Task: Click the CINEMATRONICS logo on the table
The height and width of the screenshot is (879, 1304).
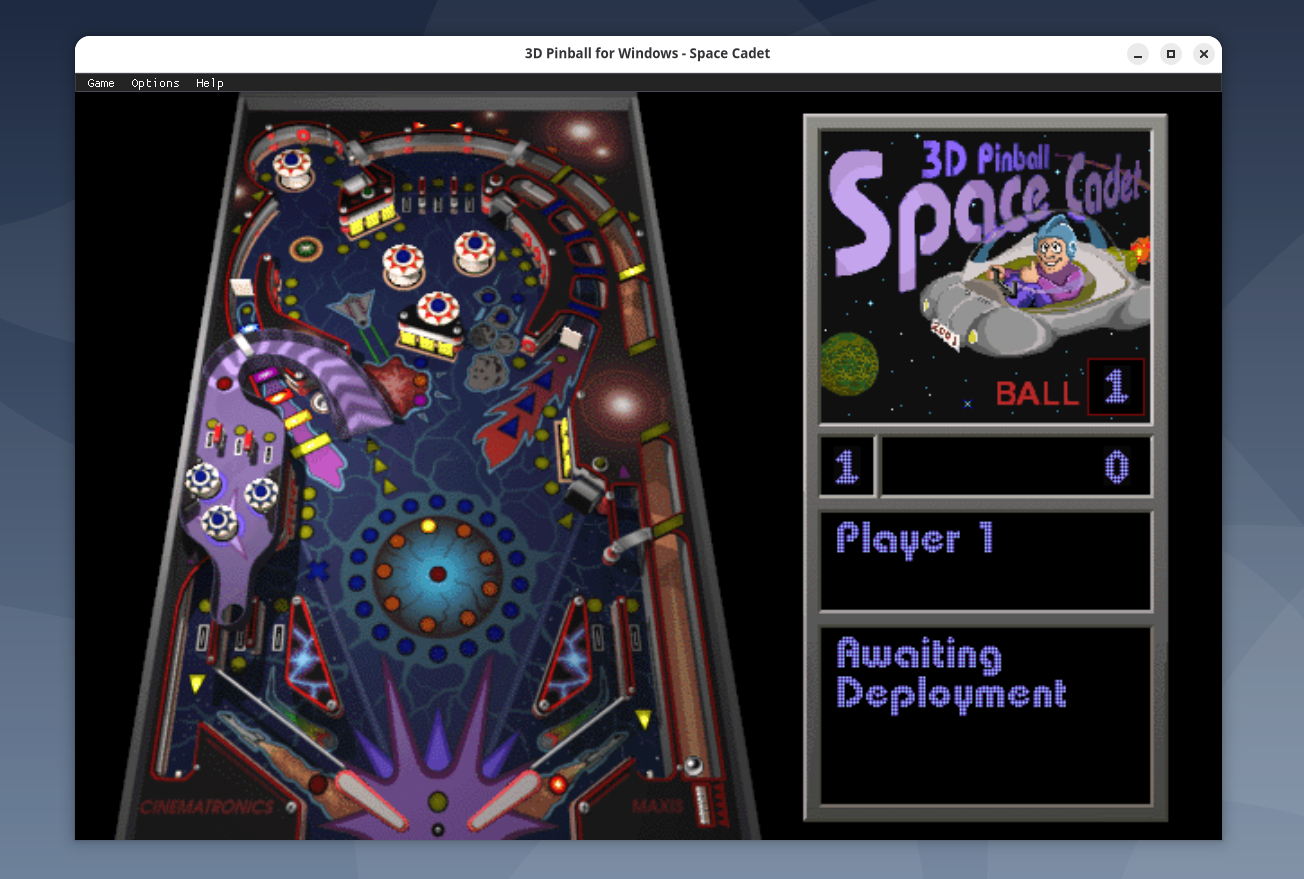Action: (x=206, y=806)
